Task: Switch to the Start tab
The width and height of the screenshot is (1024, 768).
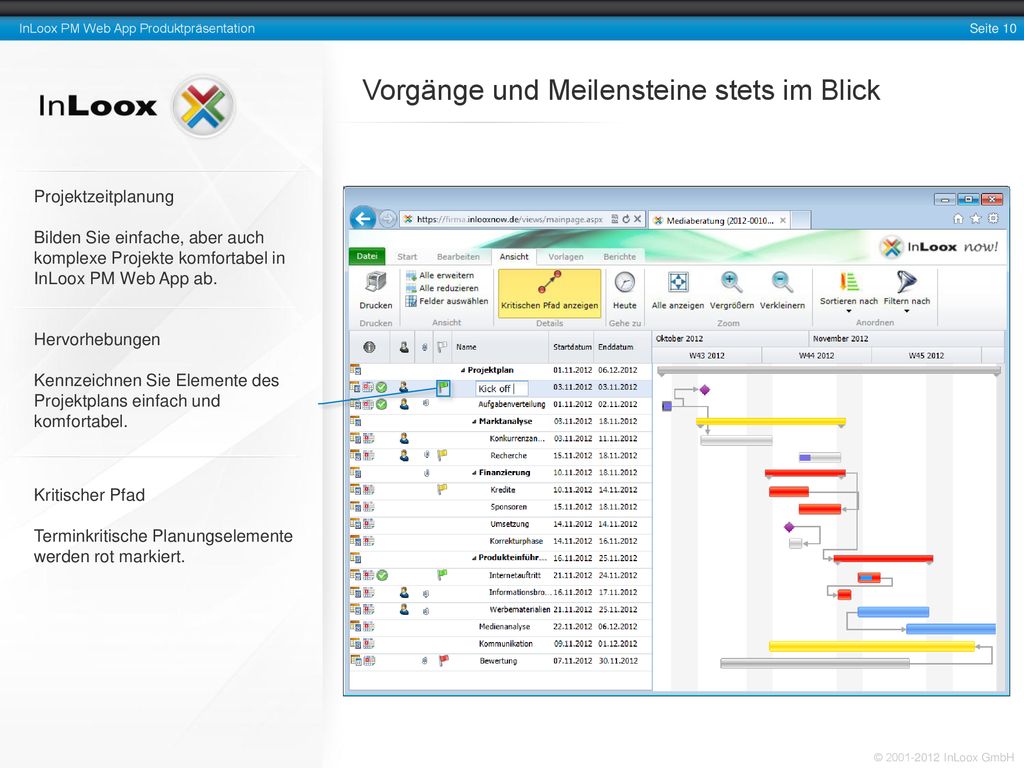Action: click(407, 257)
